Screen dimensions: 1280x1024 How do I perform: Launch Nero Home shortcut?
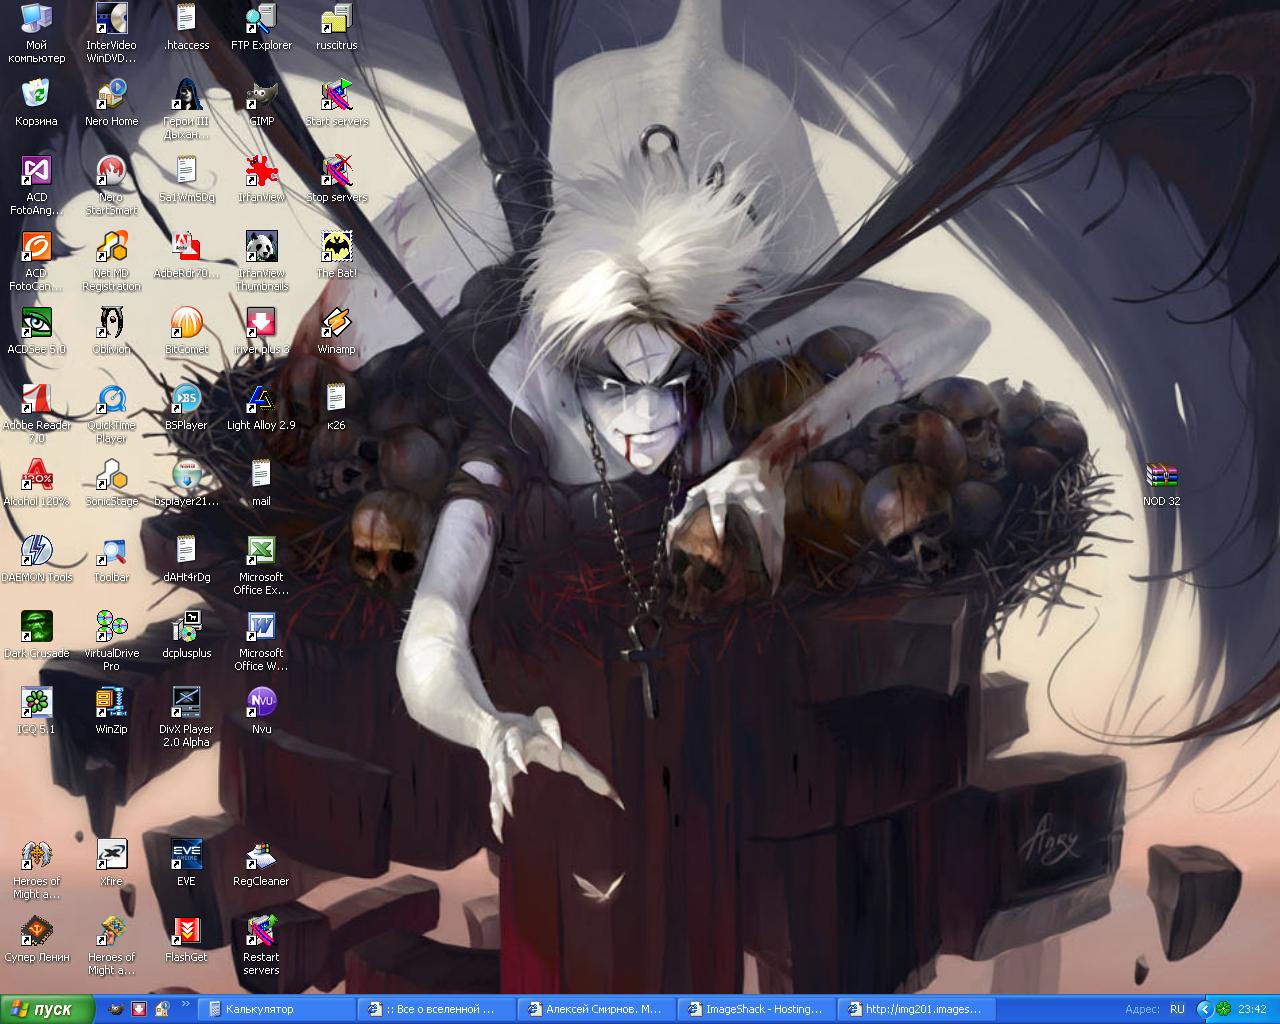(x=111, y=103)
